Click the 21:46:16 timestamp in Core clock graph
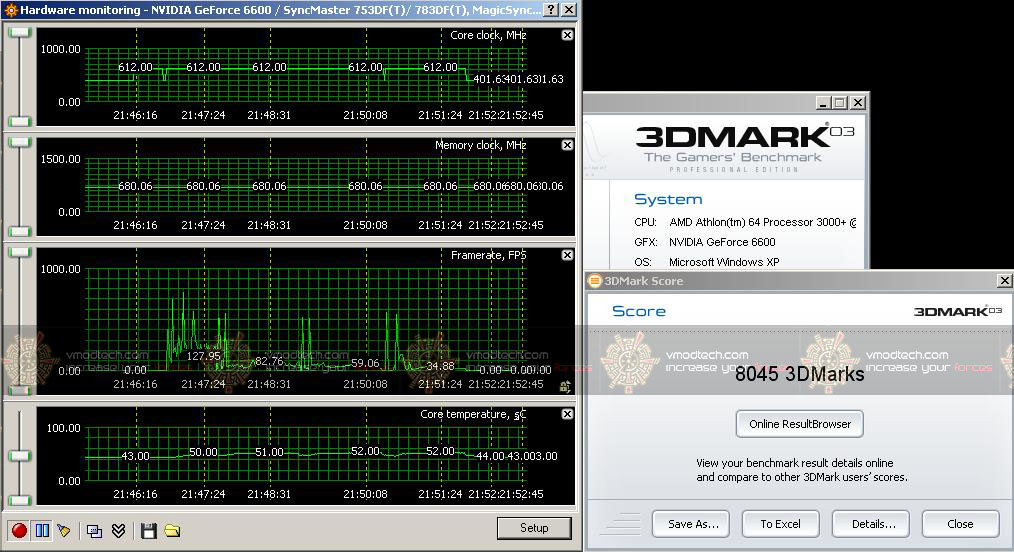 point(135,115)
